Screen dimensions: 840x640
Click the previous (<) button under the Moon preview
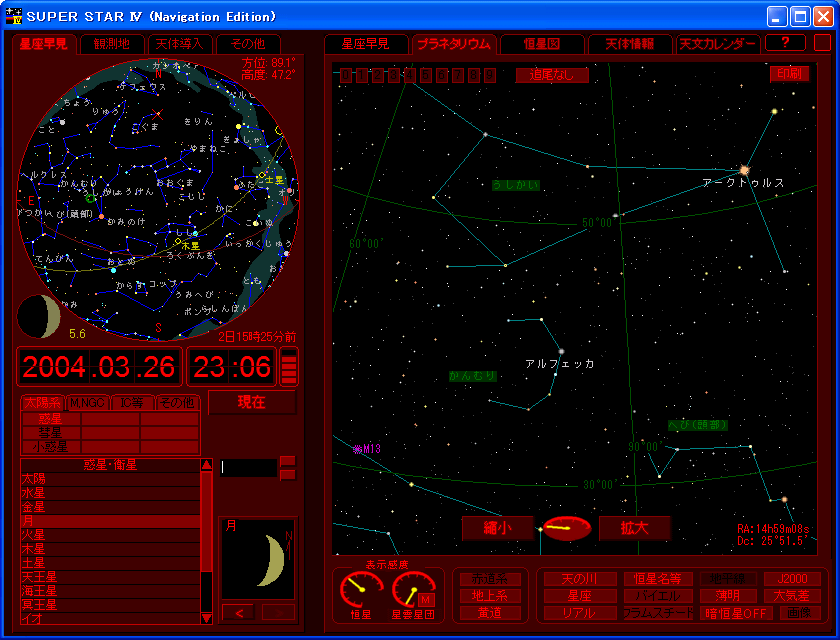(239, 613)
